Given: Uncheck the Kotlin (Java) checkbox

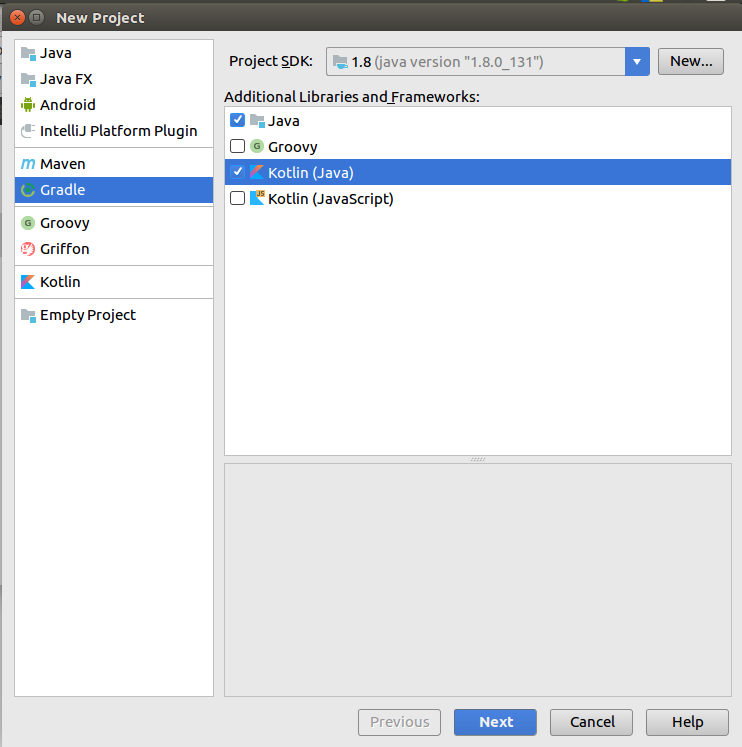Looking at the screenshot, I should (237, 172).
